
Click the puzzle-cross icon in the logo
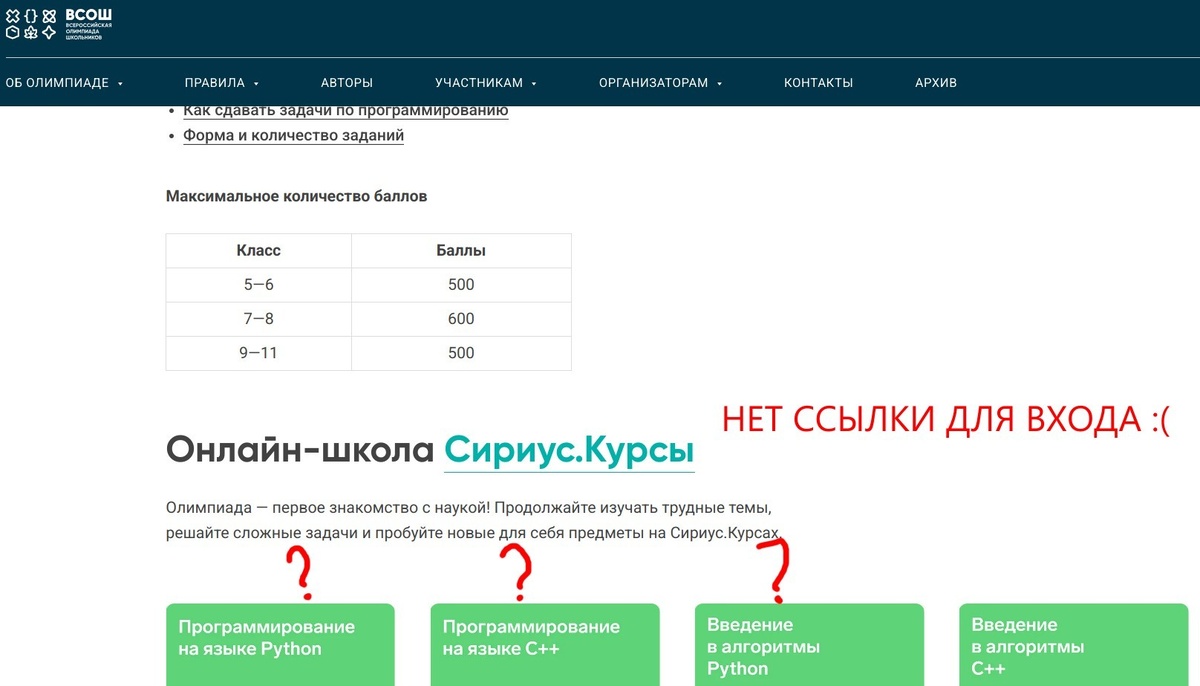(13, 16)
